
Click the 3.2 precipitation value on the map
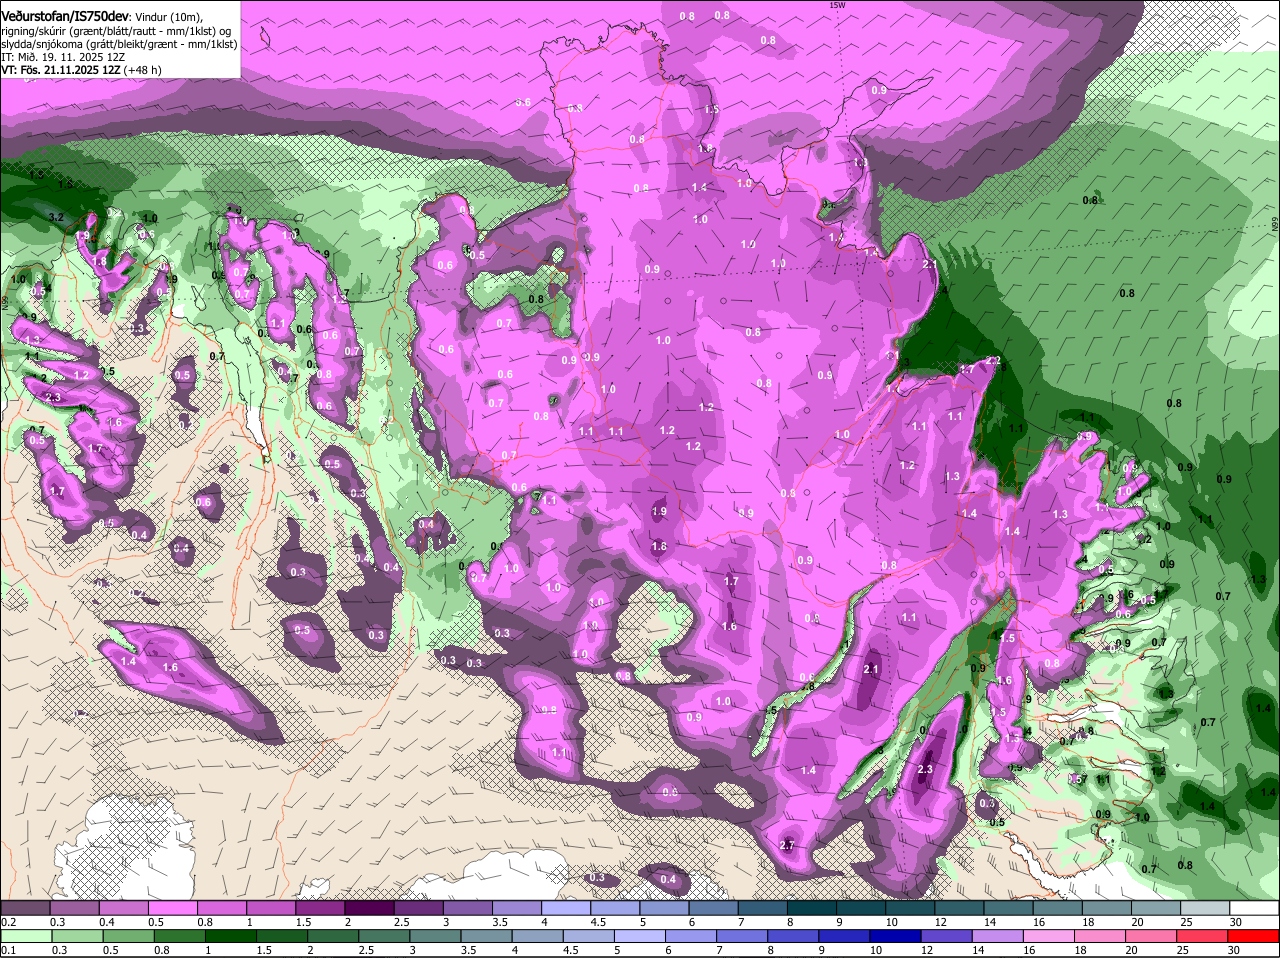coord(56,217)
